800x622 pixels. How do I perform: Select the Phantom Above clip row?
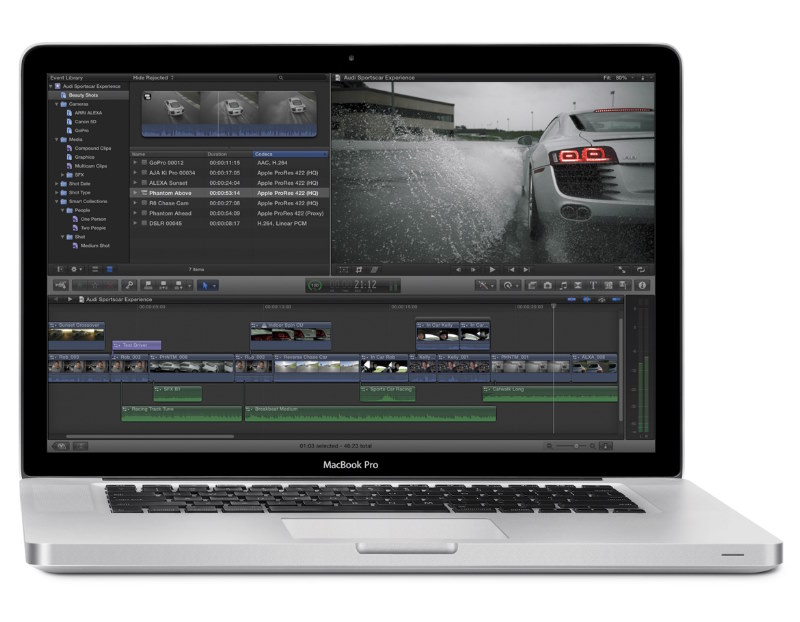229,193
